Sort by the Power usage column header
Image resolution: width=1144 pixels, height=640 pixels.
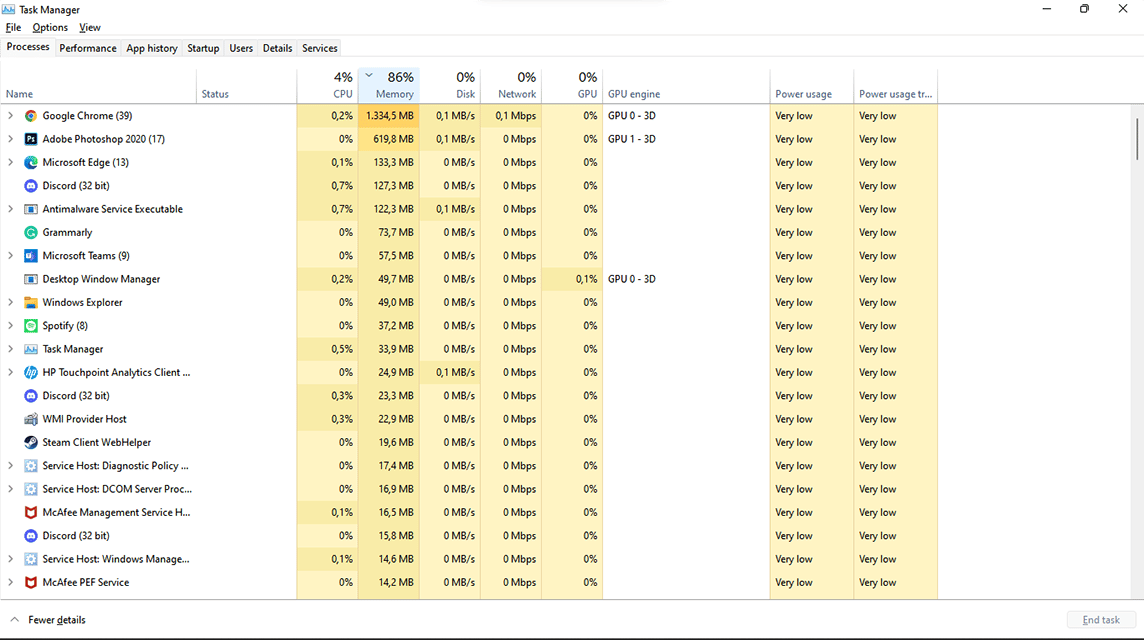(811, 87)
